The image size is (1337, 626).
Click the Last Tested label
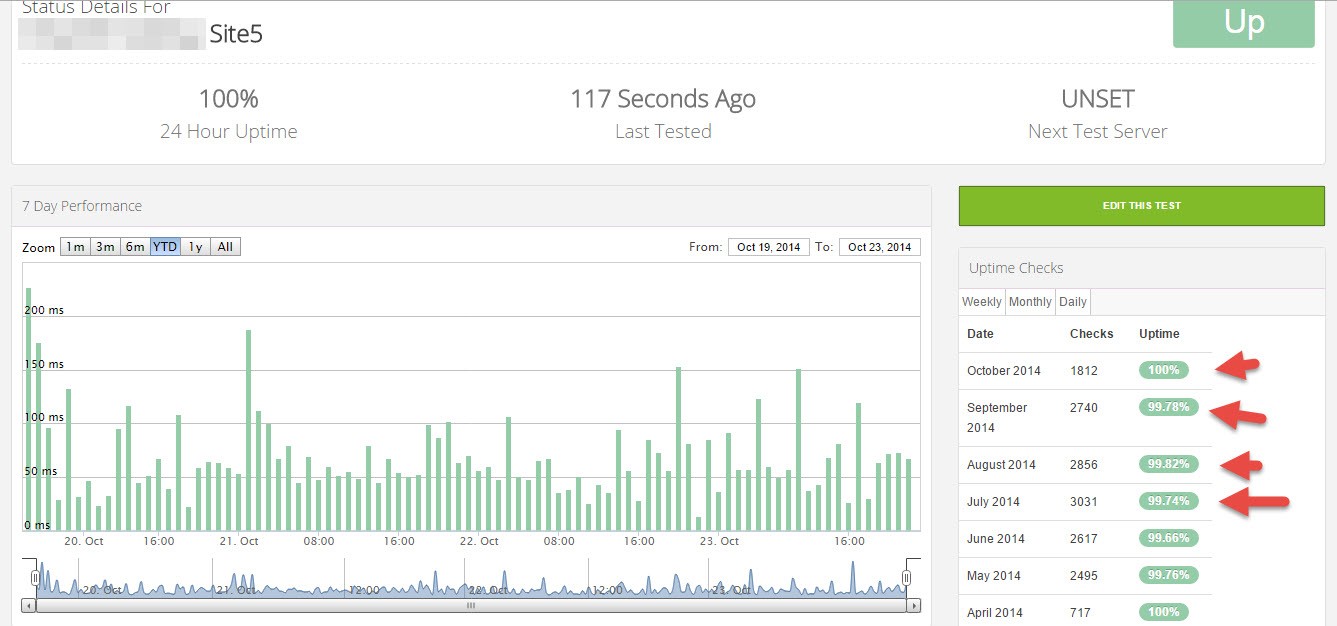click(x=663, y=132)
